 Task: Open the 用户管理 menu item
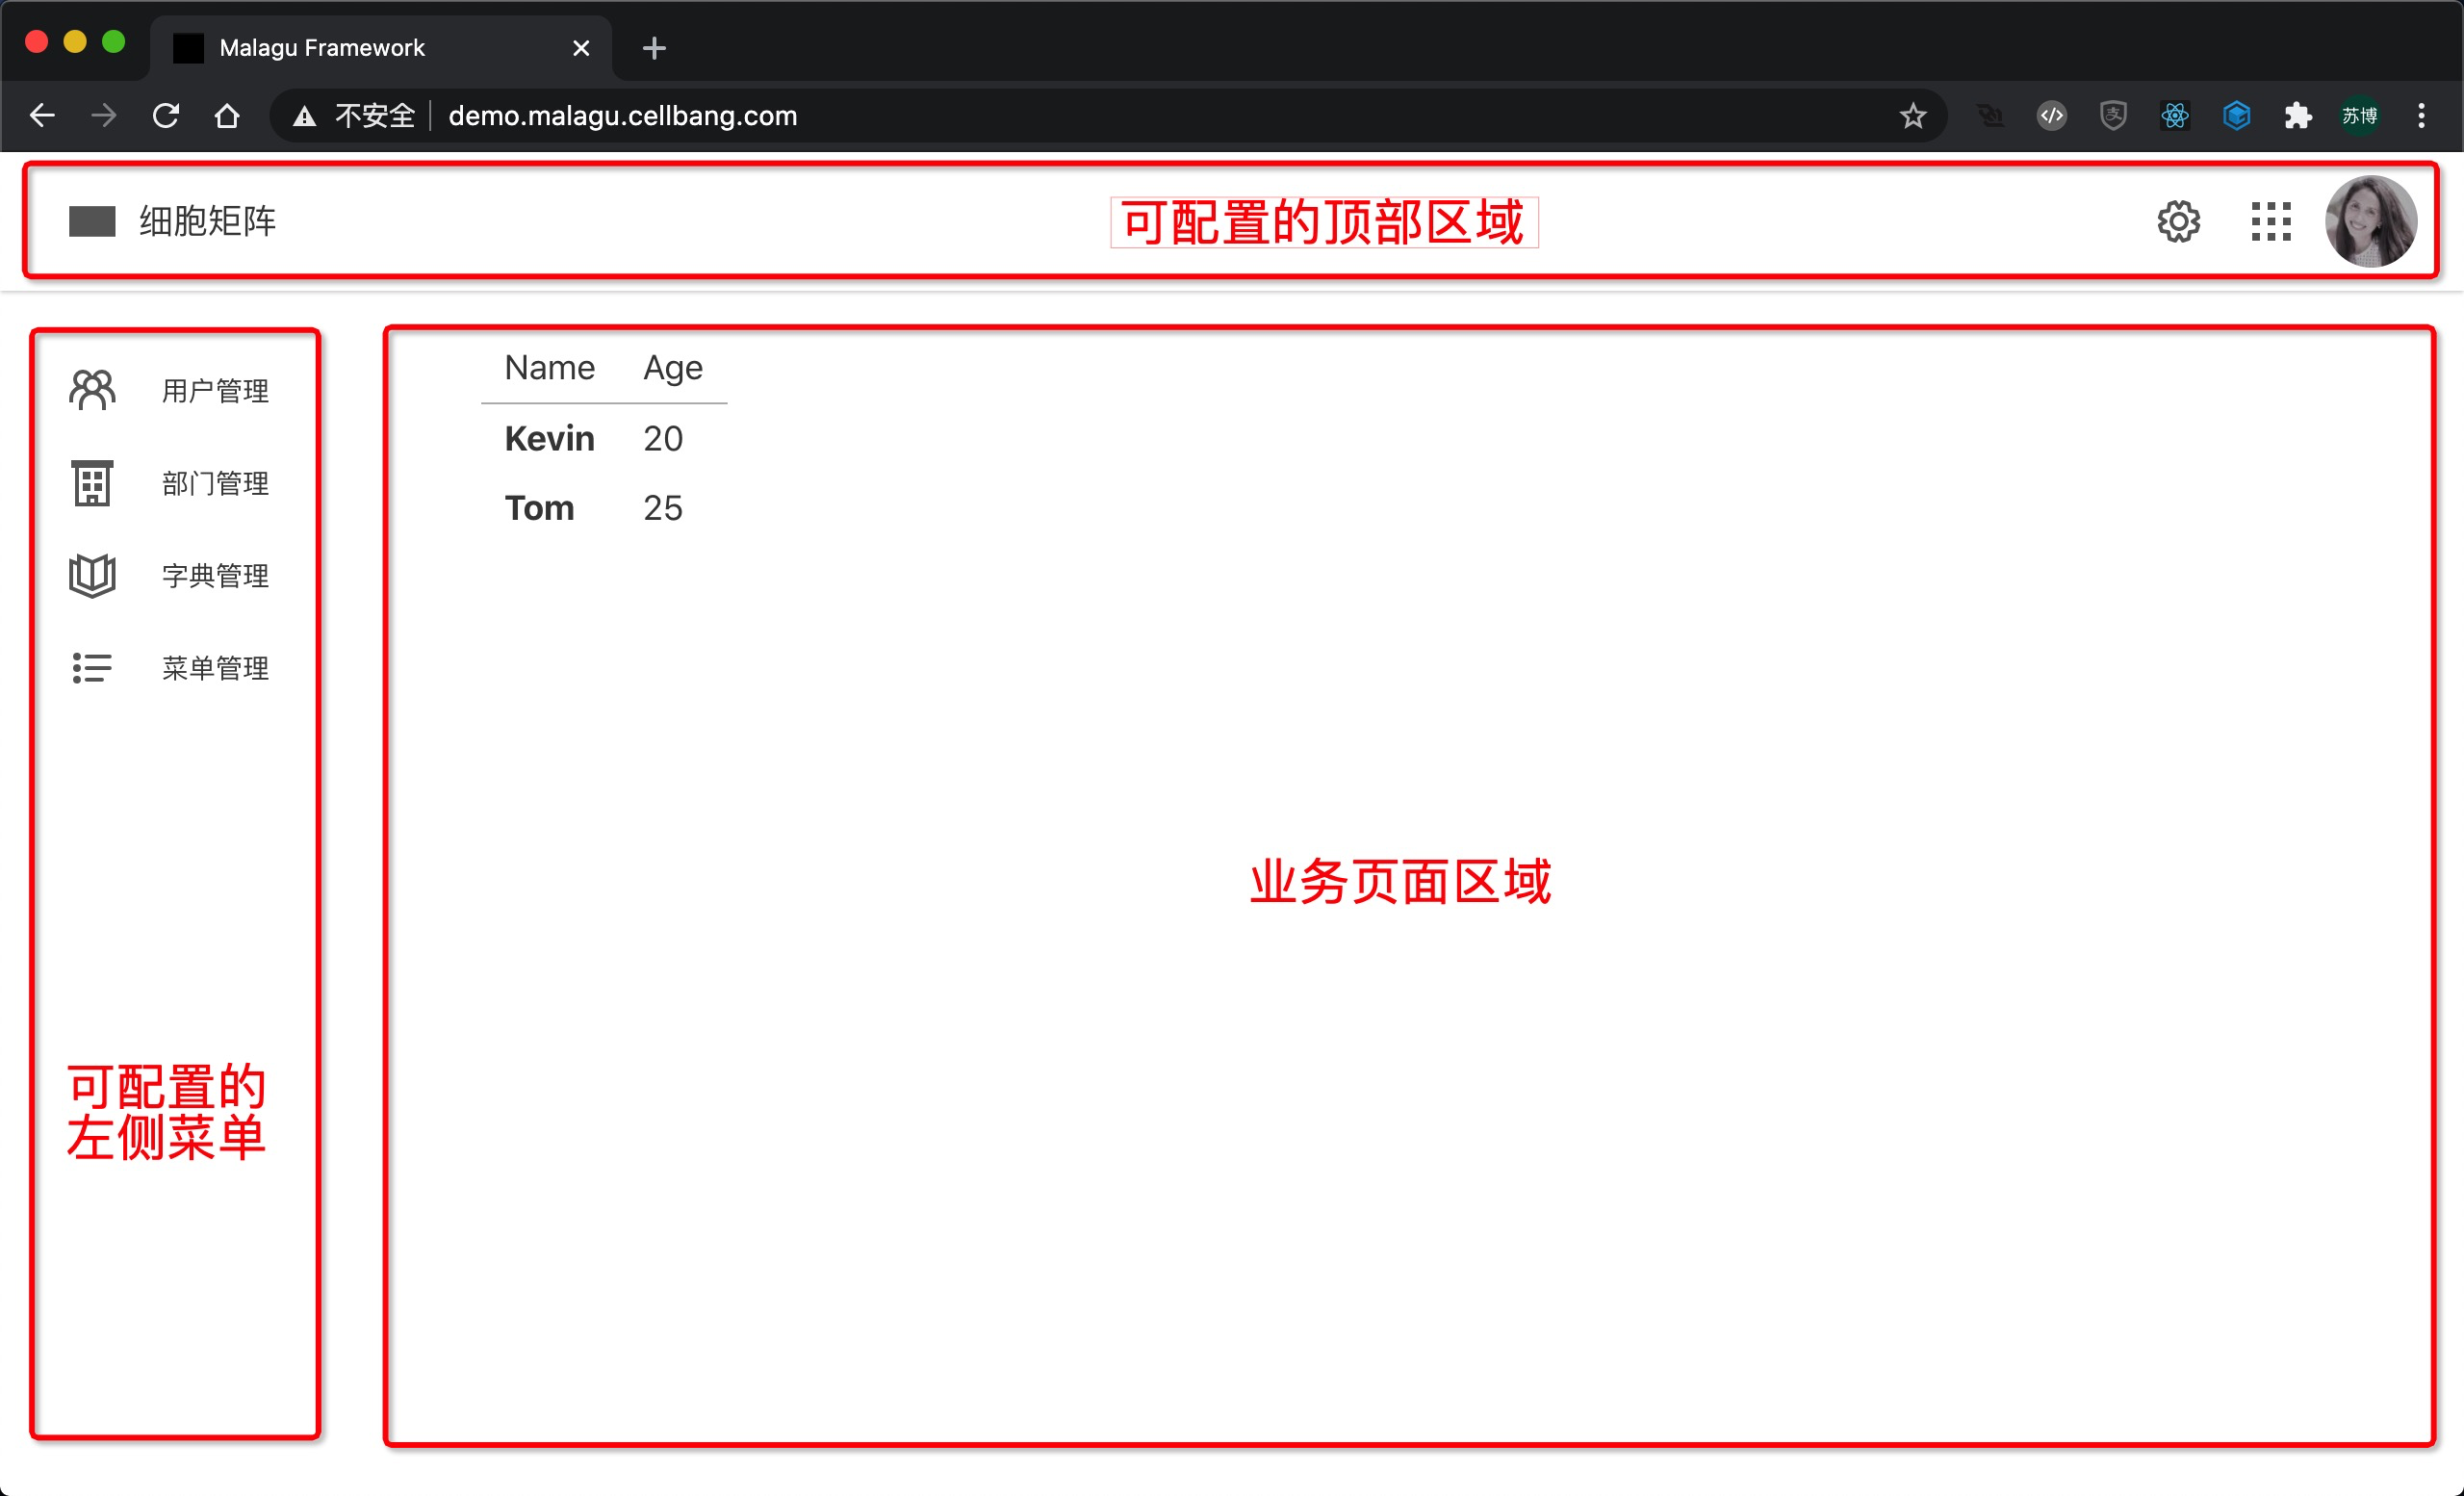[215, 391]
